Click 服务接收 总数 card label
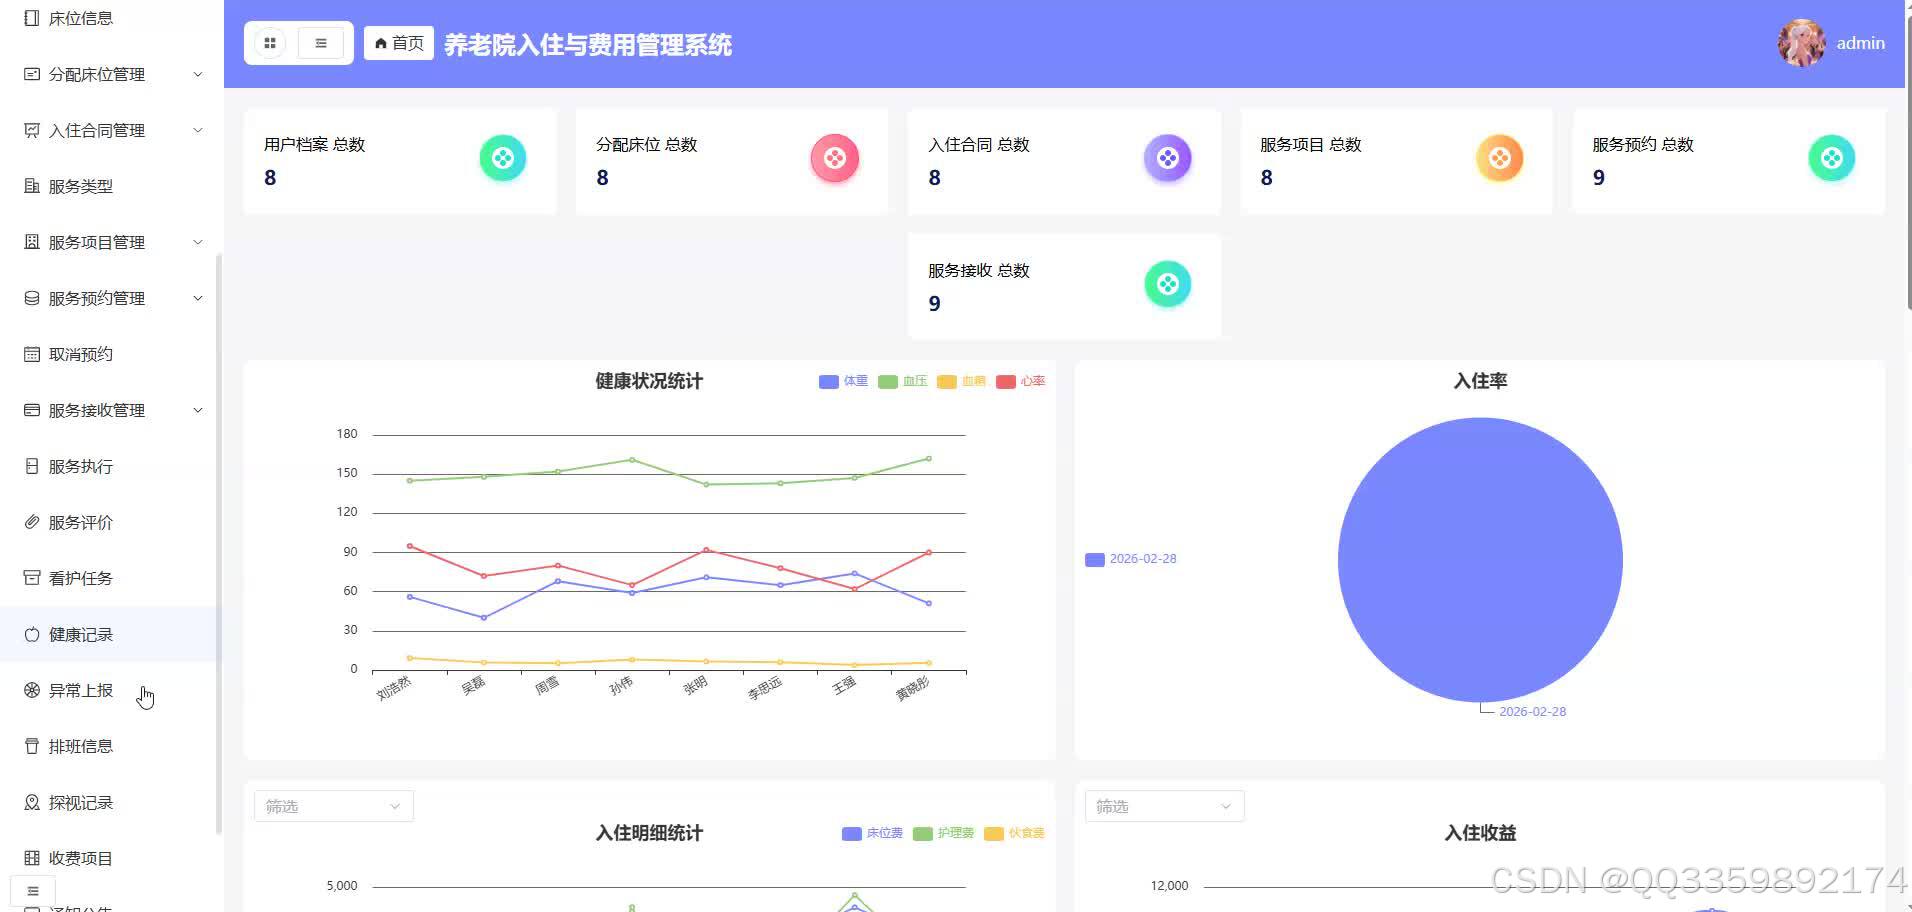Image resolution: width=1912 pixels, height=912 pixels. (978, 270)
